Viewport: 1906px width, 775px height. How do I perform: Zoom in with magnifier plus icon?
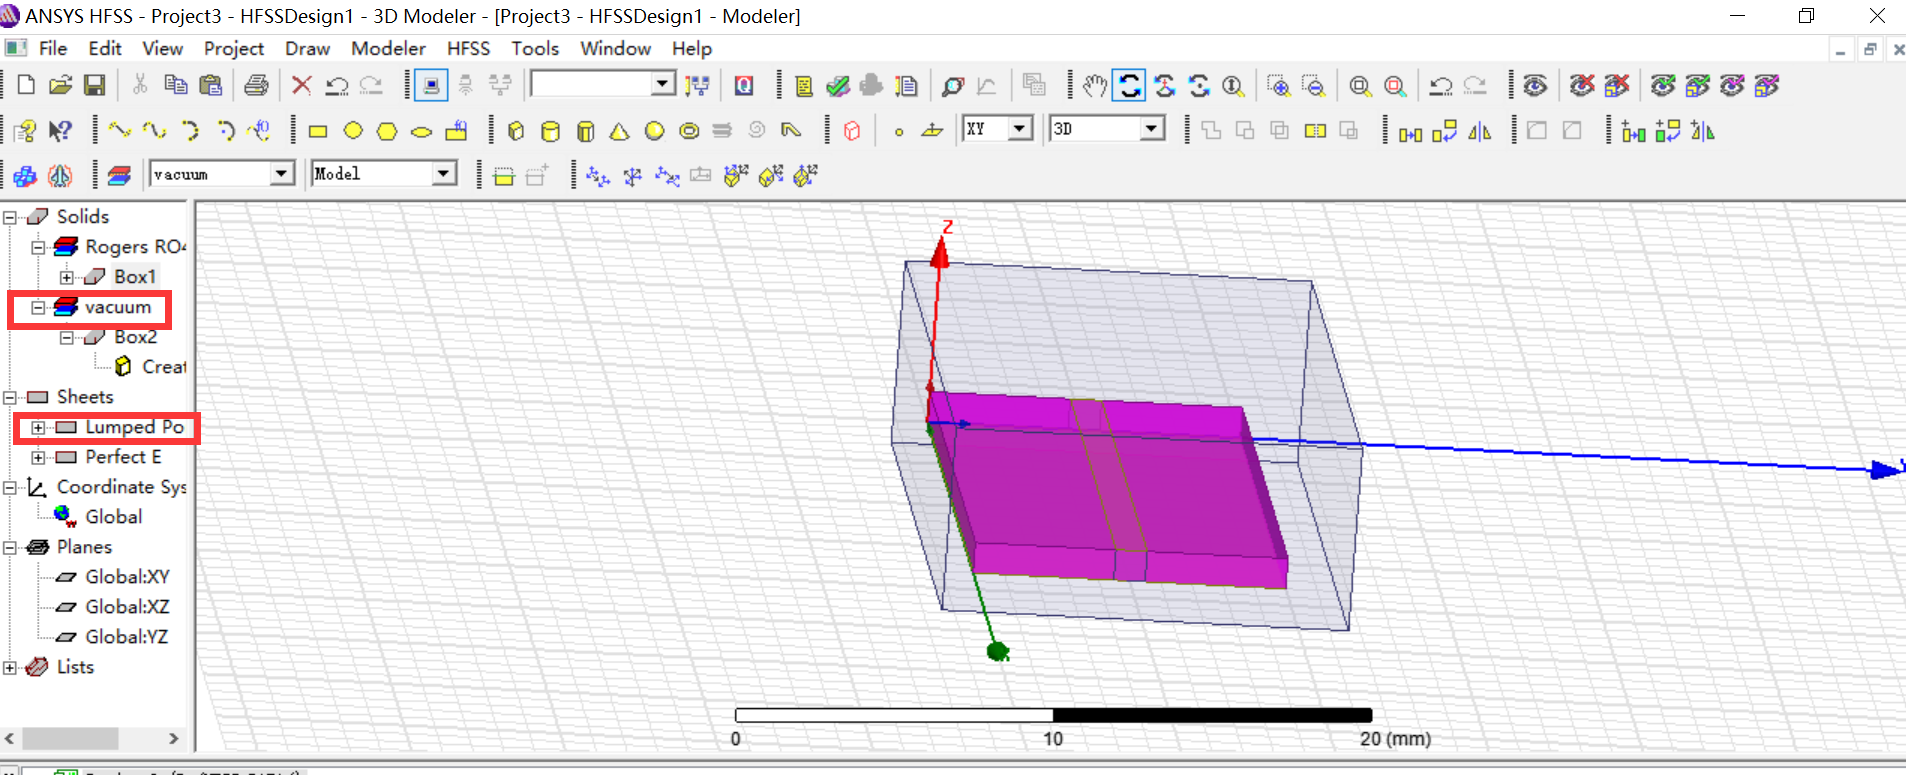[1278, 86]
